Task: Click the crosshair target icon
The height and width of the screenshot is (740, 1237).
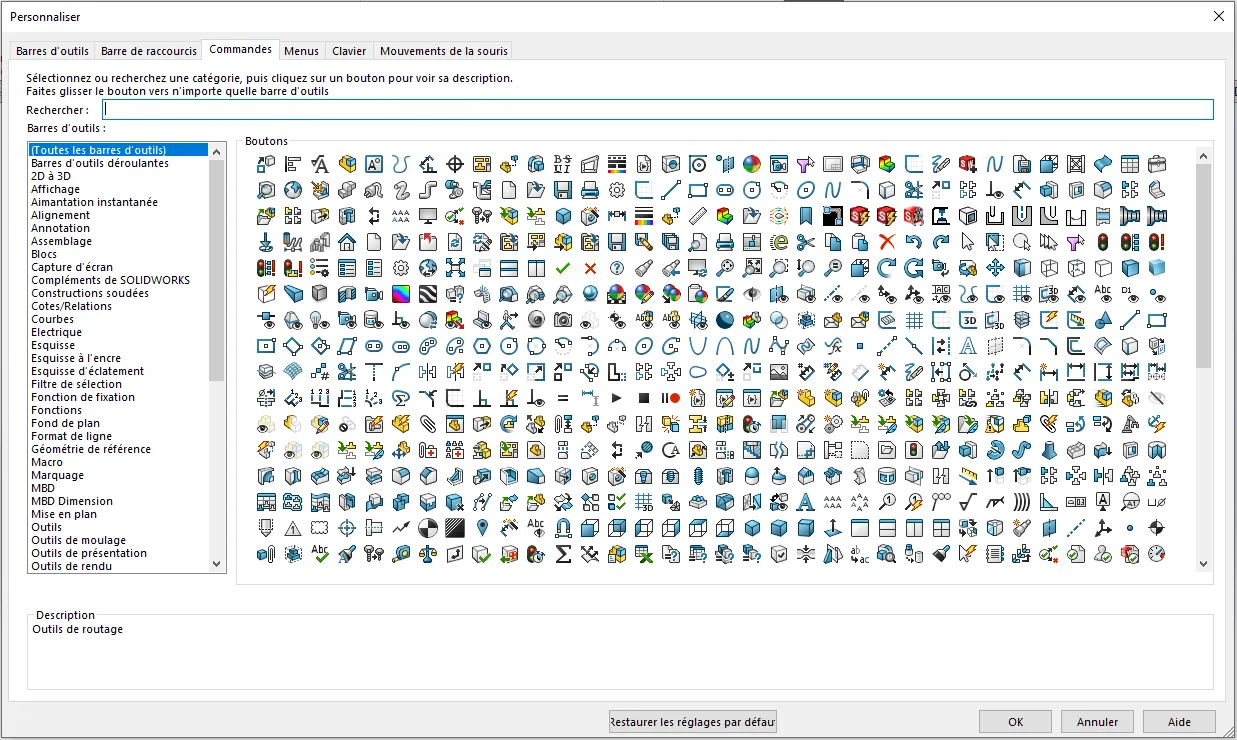Action: [455, 164]
